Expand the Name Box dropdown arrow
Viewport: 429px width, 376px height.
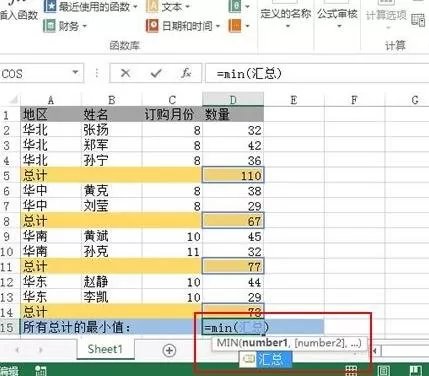[x=75, y=73]
